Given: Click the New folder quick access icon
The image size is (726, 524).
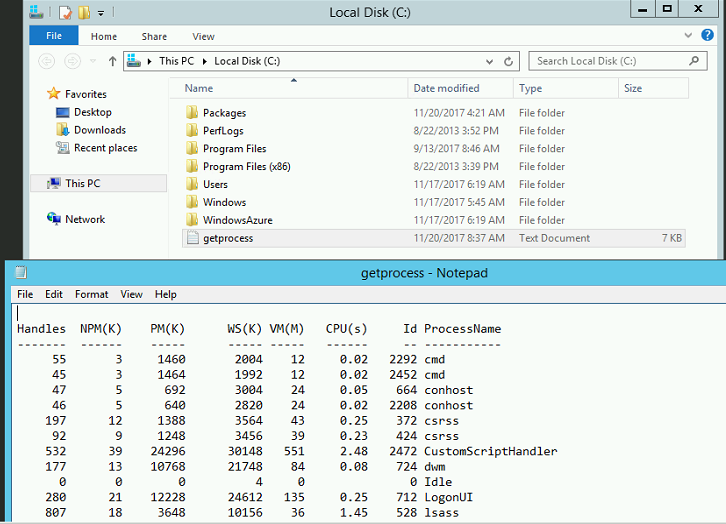Looking at the screenshot, I should tap(84, 12).
